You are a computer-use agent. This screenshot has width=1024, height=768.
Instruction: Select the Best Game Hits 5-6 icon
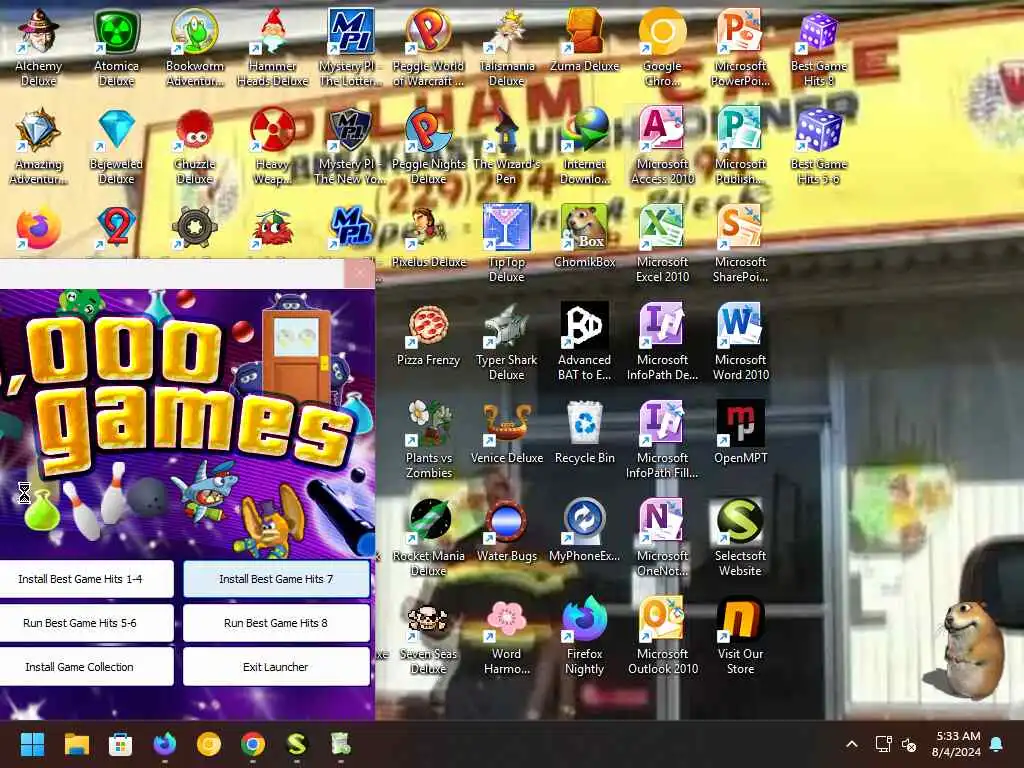click(818, 145)
